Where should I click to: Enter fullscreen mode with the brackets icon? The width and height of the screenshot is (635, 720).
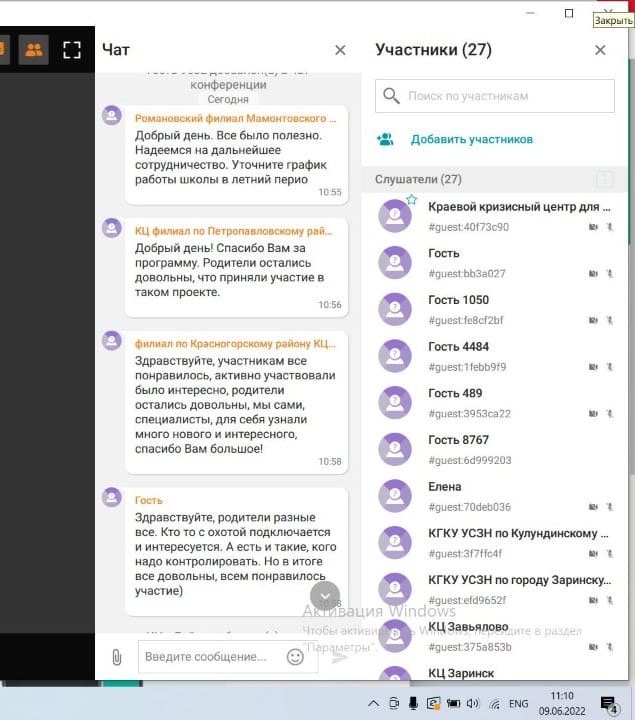pos(72,50)
